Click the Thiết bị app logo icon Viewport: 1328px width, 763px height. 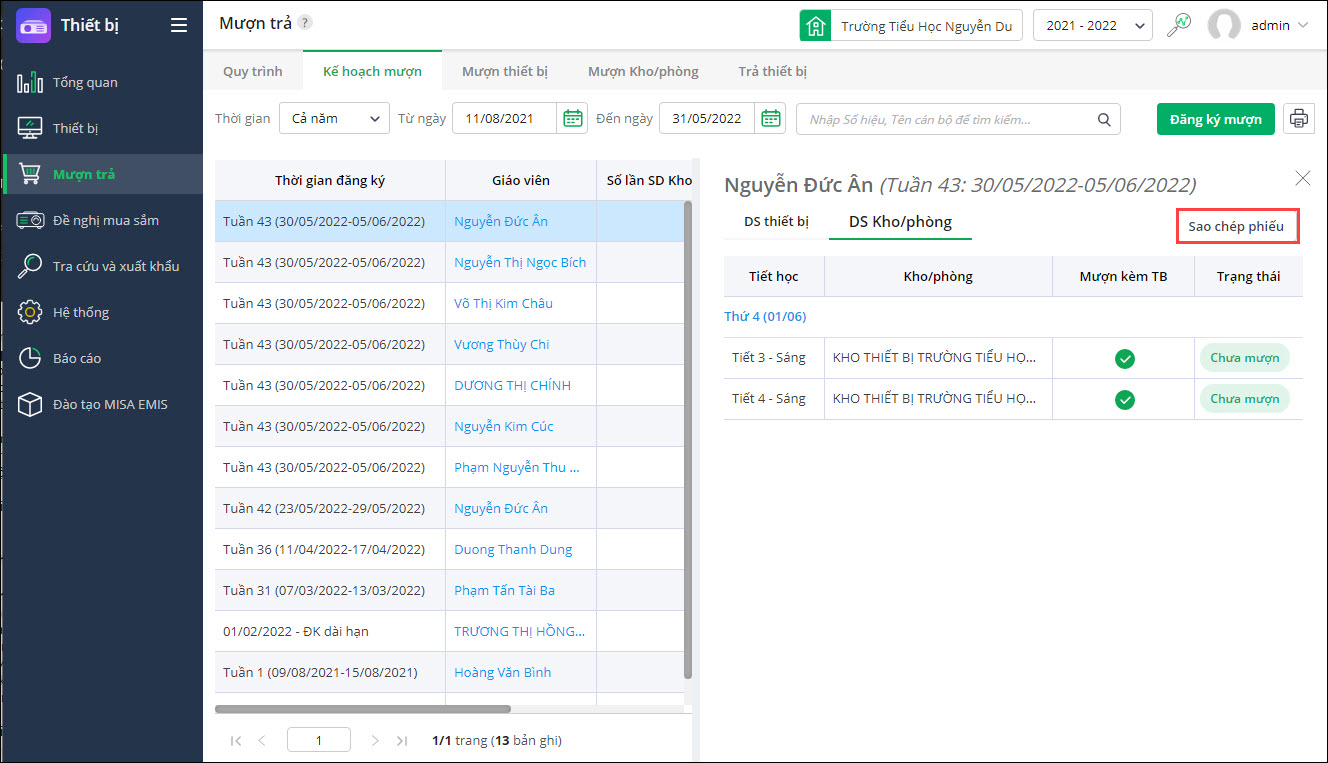tap(33, 25)
